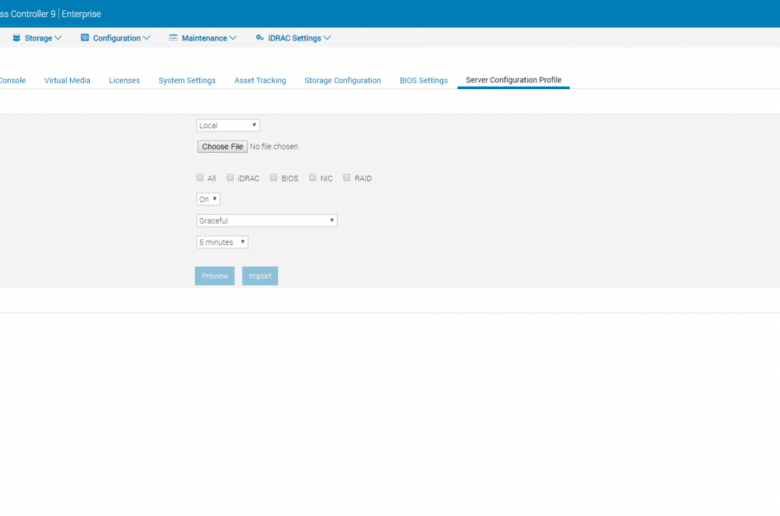Open the Storage menu
The width and height of the screenshot is (780, 516).
(37, 38)
